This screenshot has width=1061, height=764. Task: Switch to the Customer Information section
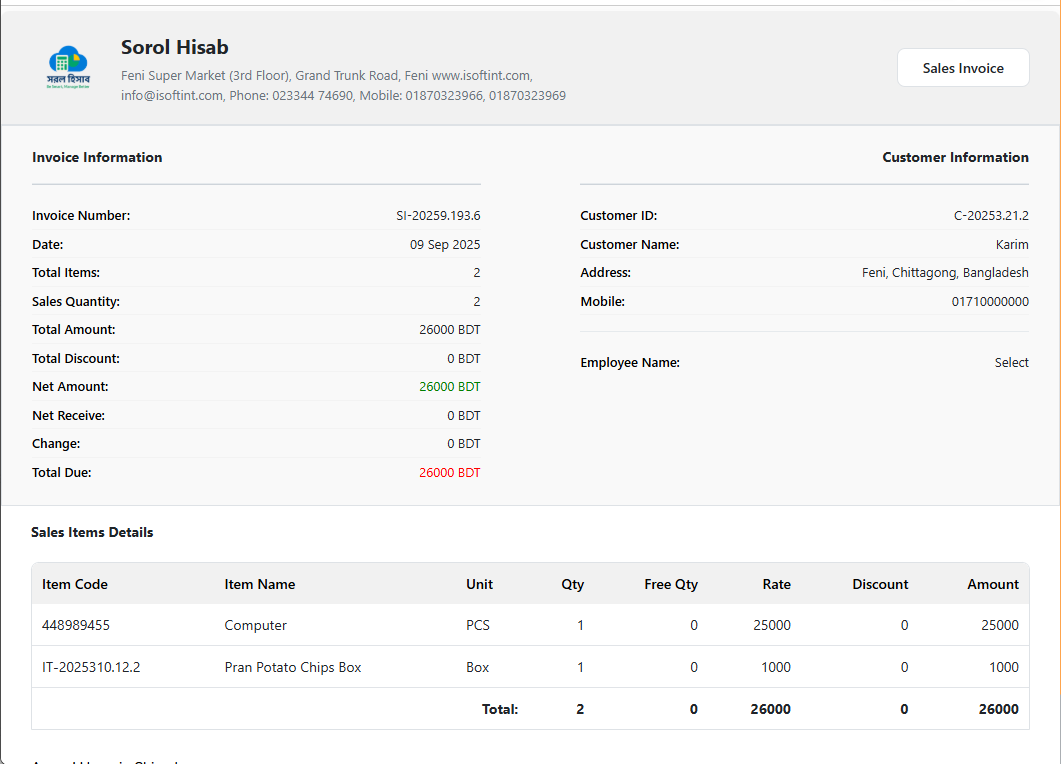[x=955, y=157]
